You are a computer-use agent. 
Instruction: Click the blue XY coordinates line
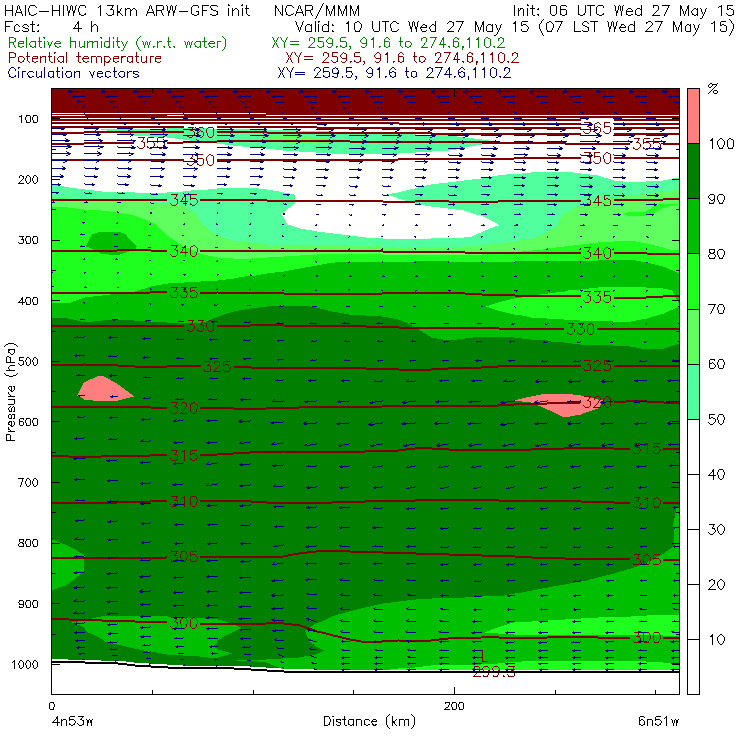click(394, 73)
